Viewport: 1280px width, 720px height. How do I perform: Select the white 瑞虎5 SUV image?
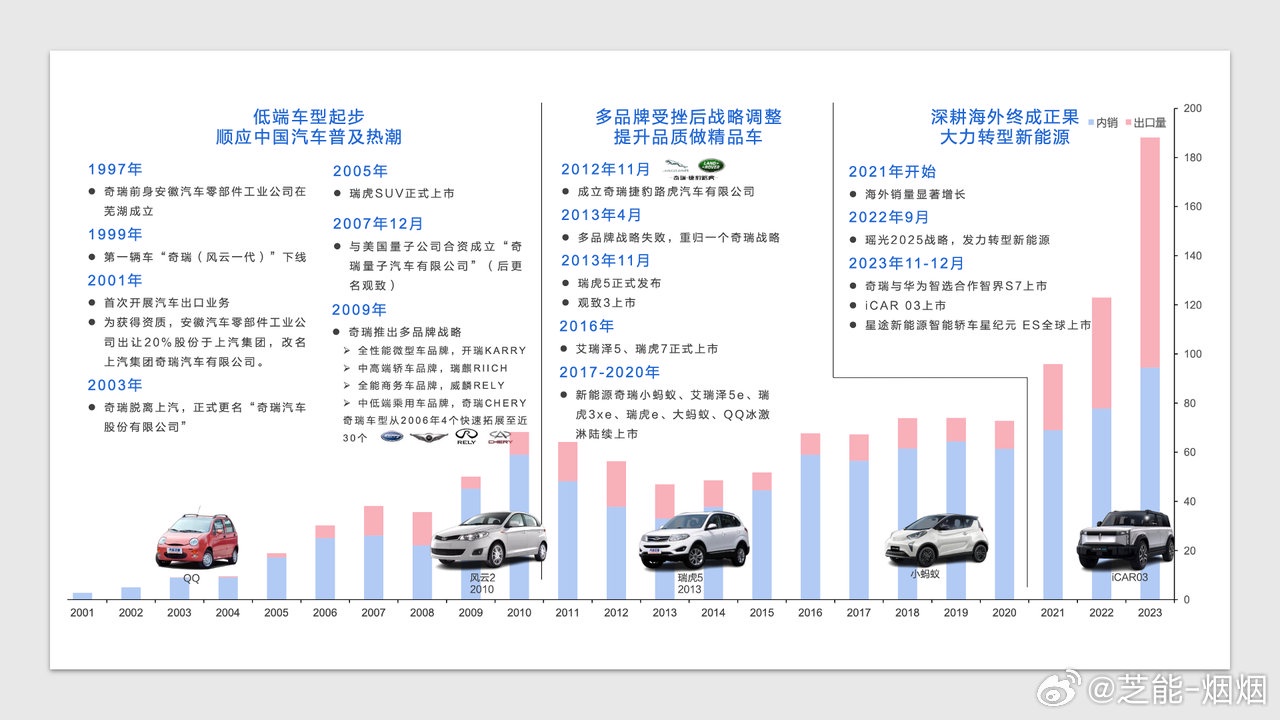point(694,540)
